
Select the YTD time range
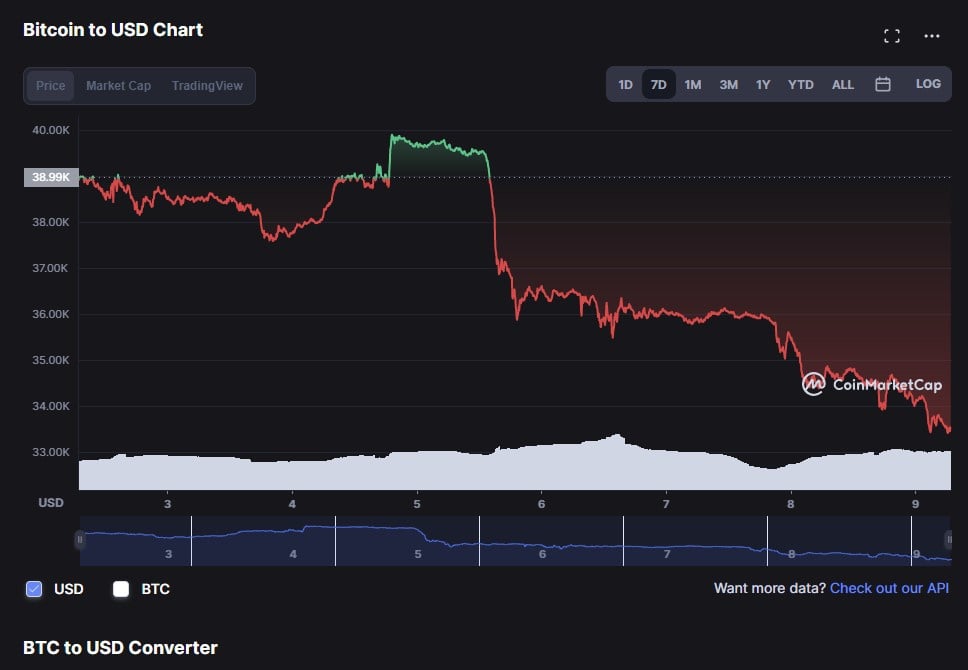[x=800, y=85]
